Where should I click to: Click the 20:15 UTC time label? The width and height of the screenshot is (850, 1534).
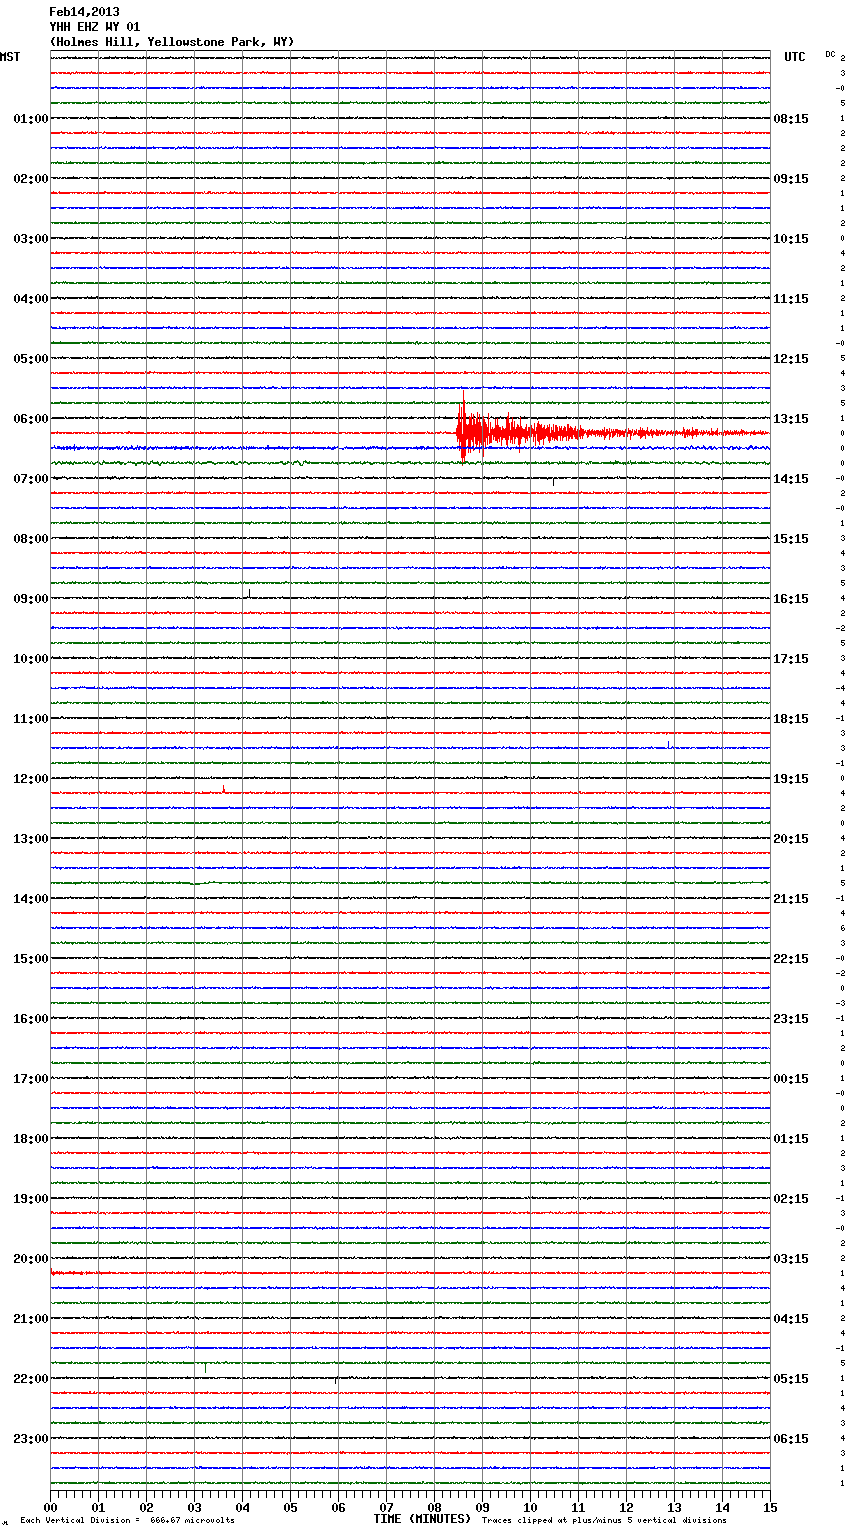pyautogui.click(x=791, y=839)
